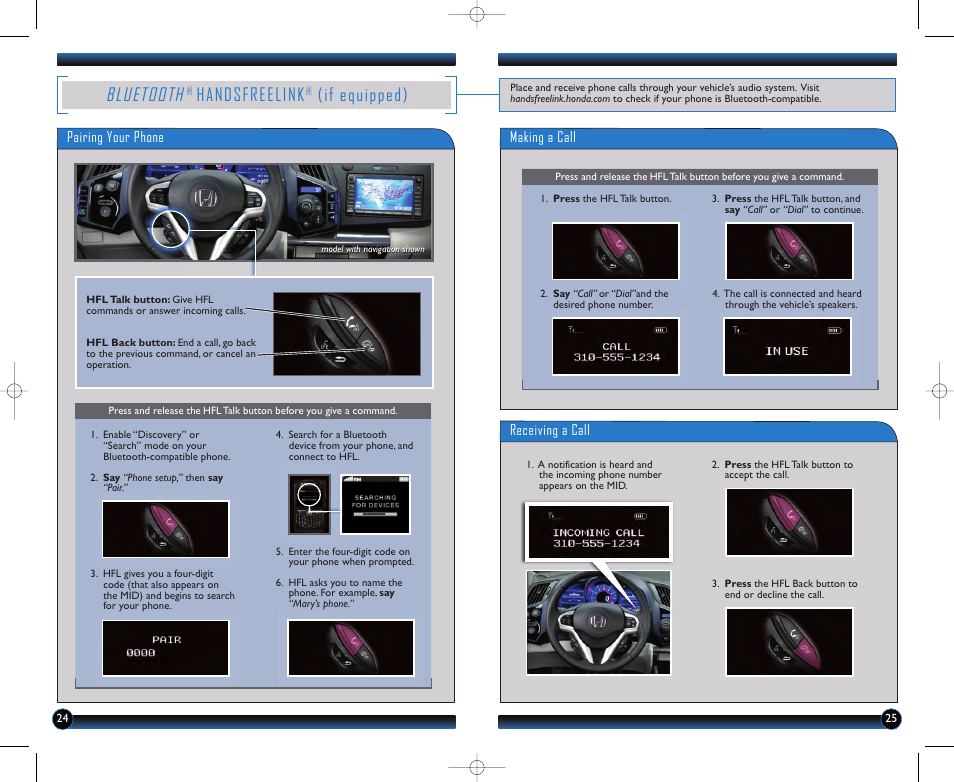Click the Making a Call 'Press and release' instruction bar

[700, 176]
